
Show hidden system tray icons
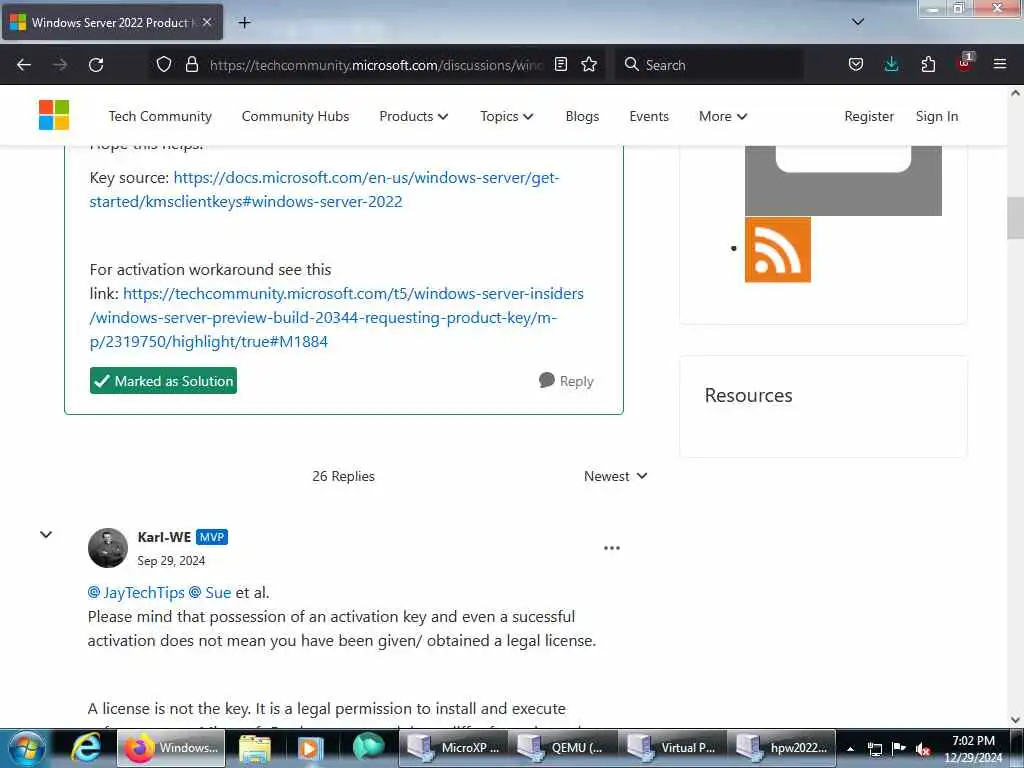pos(850,749)
